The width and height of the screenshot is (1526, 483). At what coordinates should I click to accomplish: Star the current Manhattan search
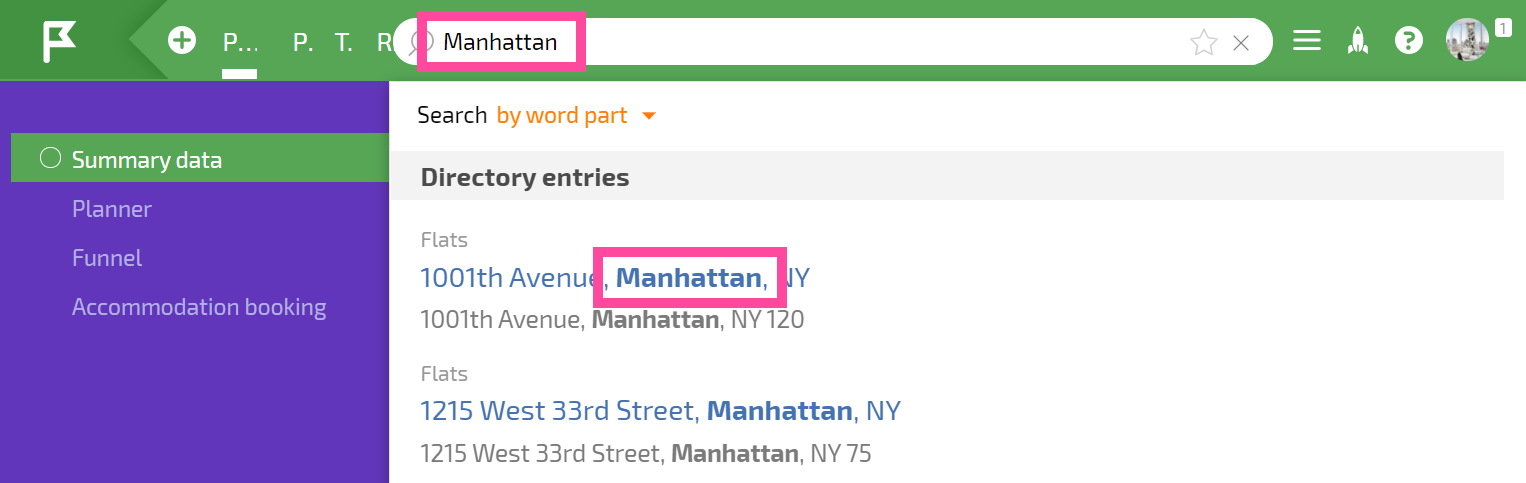tap(1204, 42)
